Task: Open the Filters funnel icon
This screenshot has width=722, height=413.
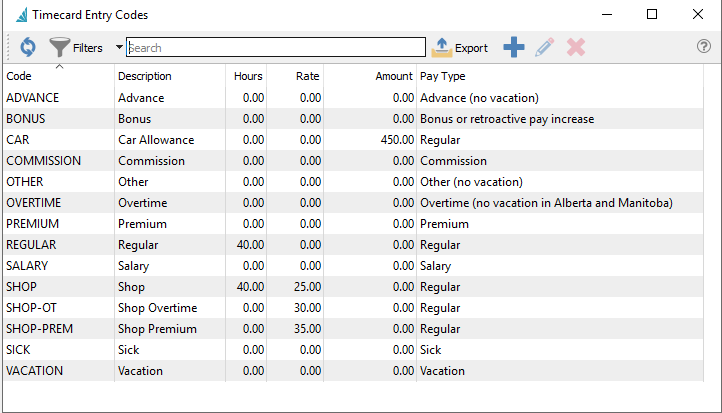Action: click(59, 47)
